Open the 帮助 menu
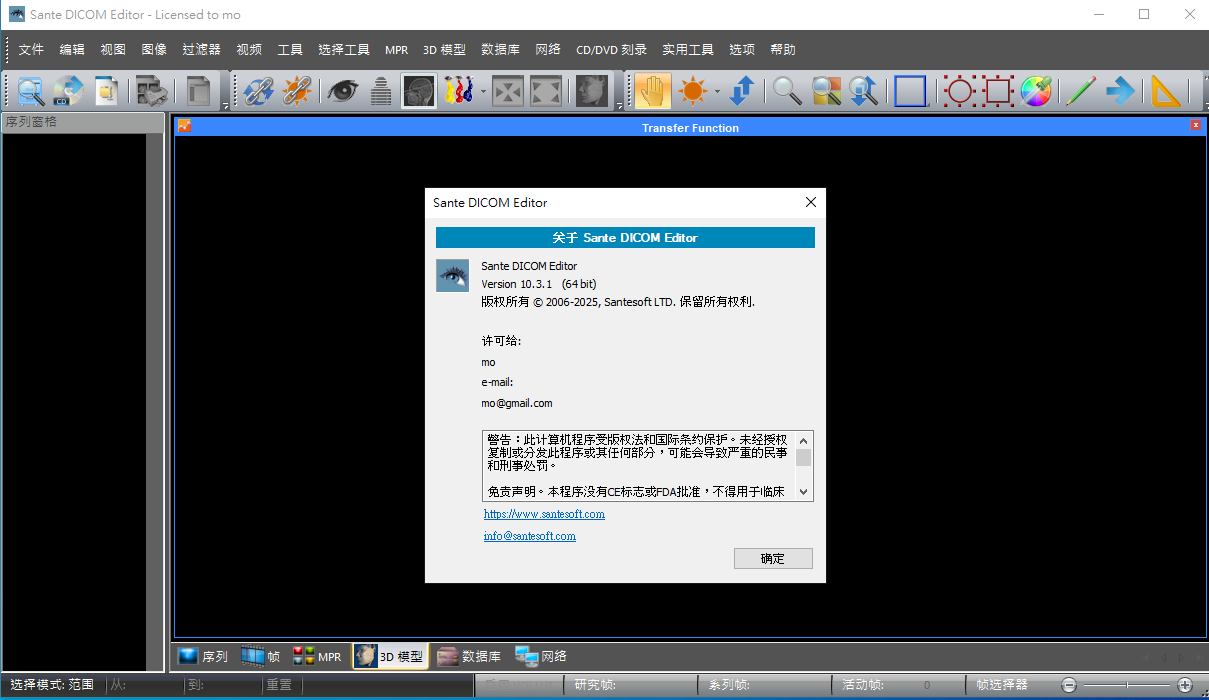Screen dimensions: 1209x700 tap(783, 49)
